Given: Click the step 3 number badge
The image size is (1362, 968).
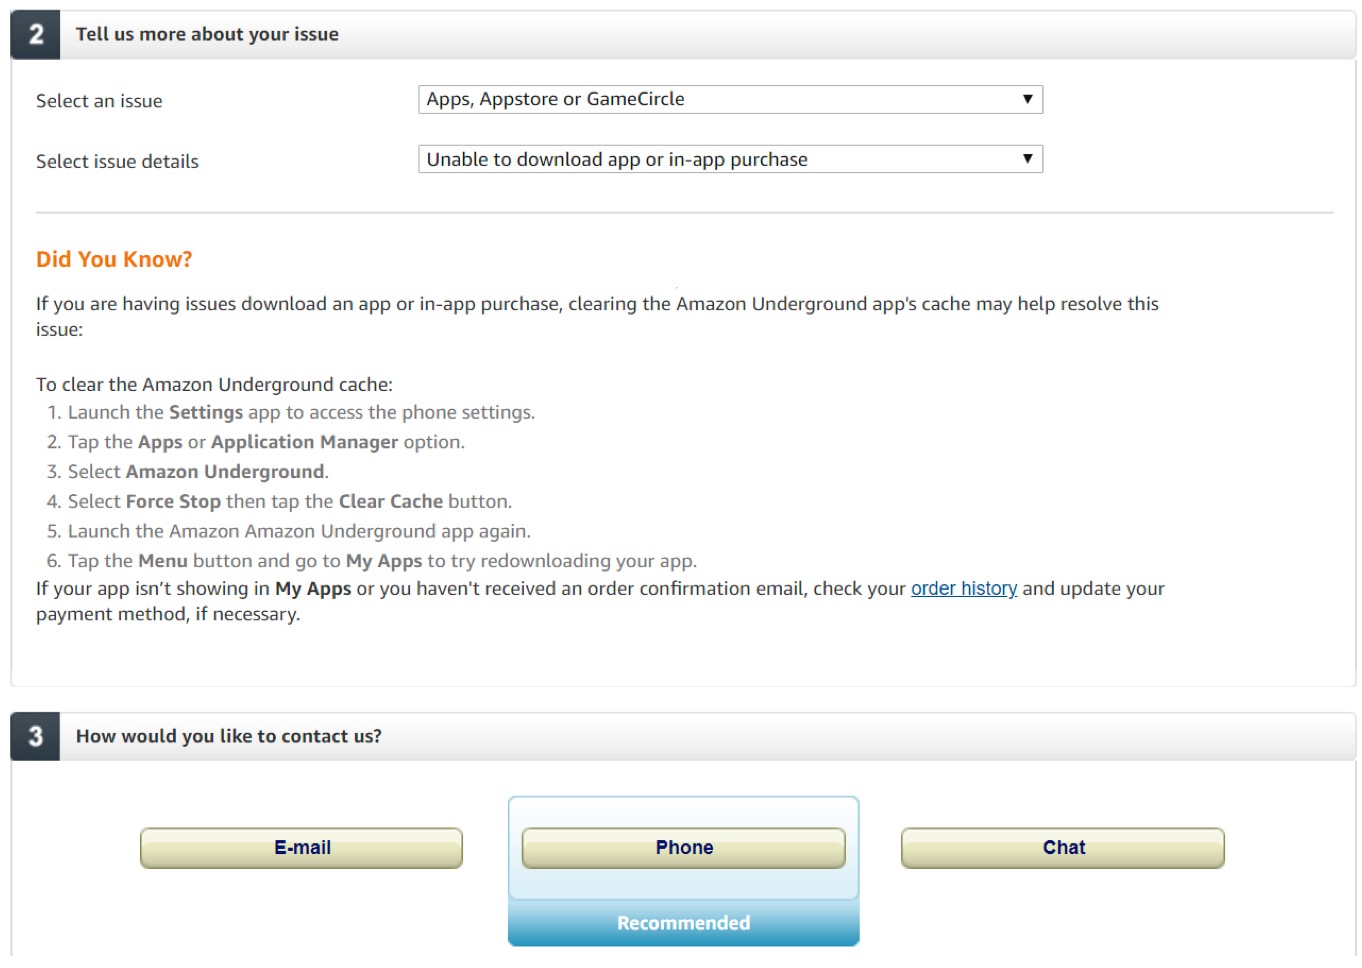Looking at the screenshot, I should [x=36, y=737].
